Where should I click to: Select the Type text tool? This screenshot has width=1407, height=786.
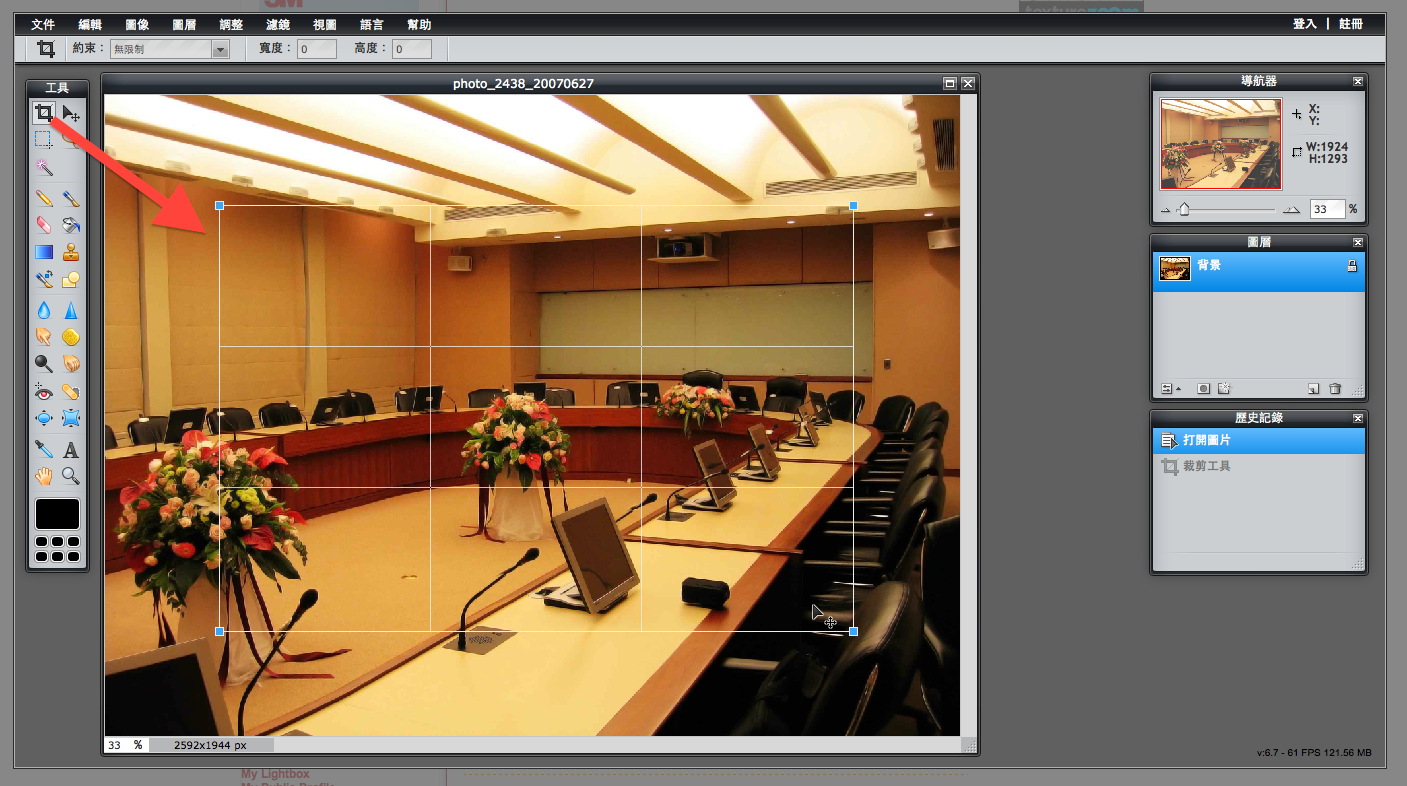71,449
